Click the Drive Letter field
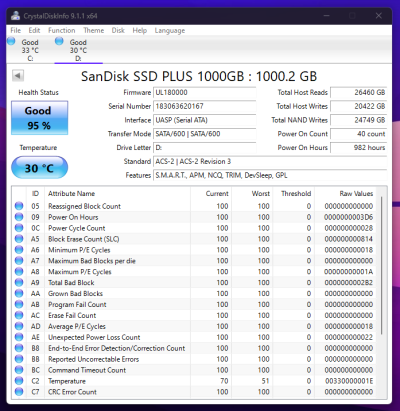Viewport: 400px width, 411px height. point(204,148)
